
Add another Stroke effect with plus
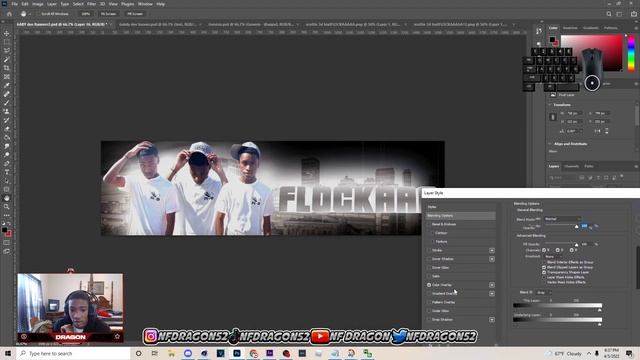[492, 250]
